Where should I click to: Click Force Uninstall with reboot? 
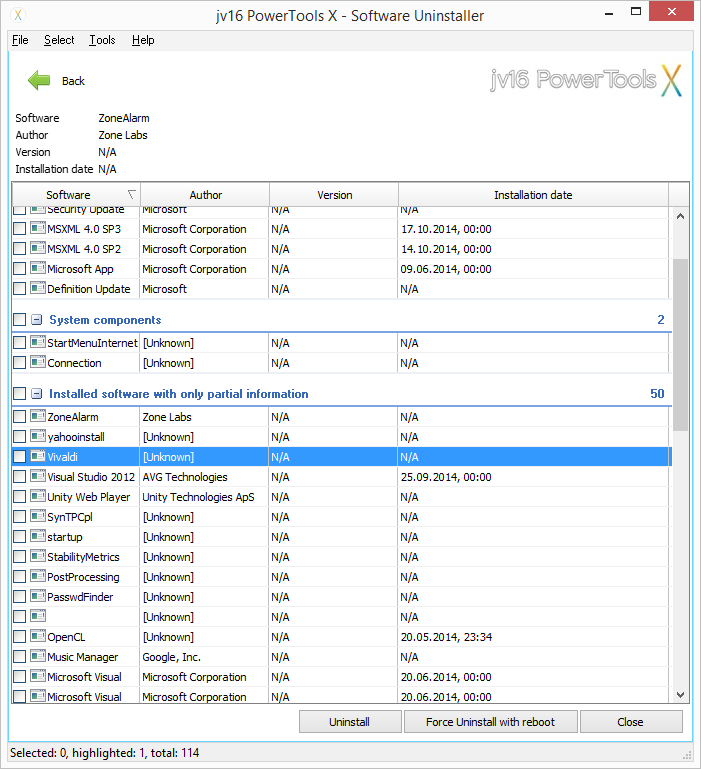point(490,722)
